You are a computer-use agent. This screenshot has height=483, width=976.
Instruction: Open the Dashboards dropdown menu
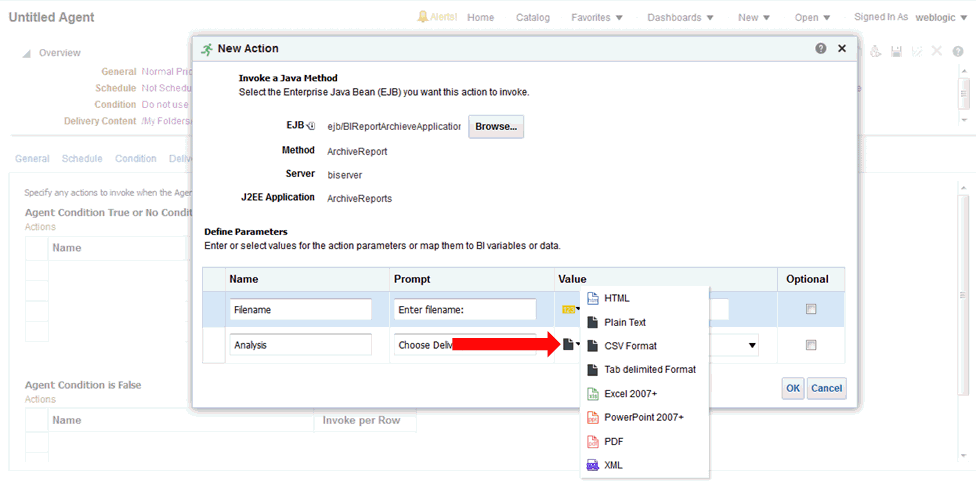(680, 17)
